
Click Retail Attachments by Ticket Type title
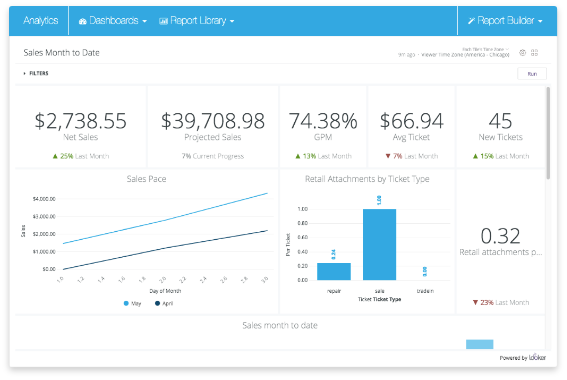pos(367,179)
